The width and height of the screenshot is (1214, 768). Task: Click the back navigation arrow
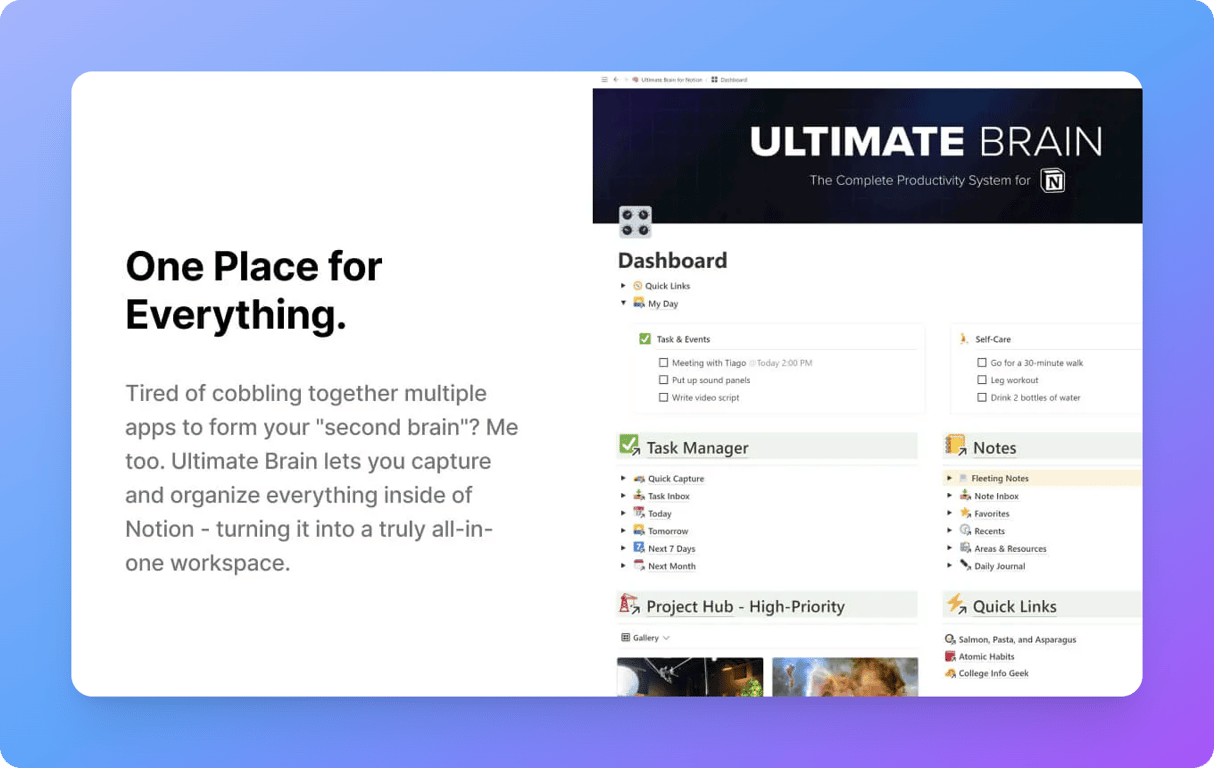(x=615, y=80)
